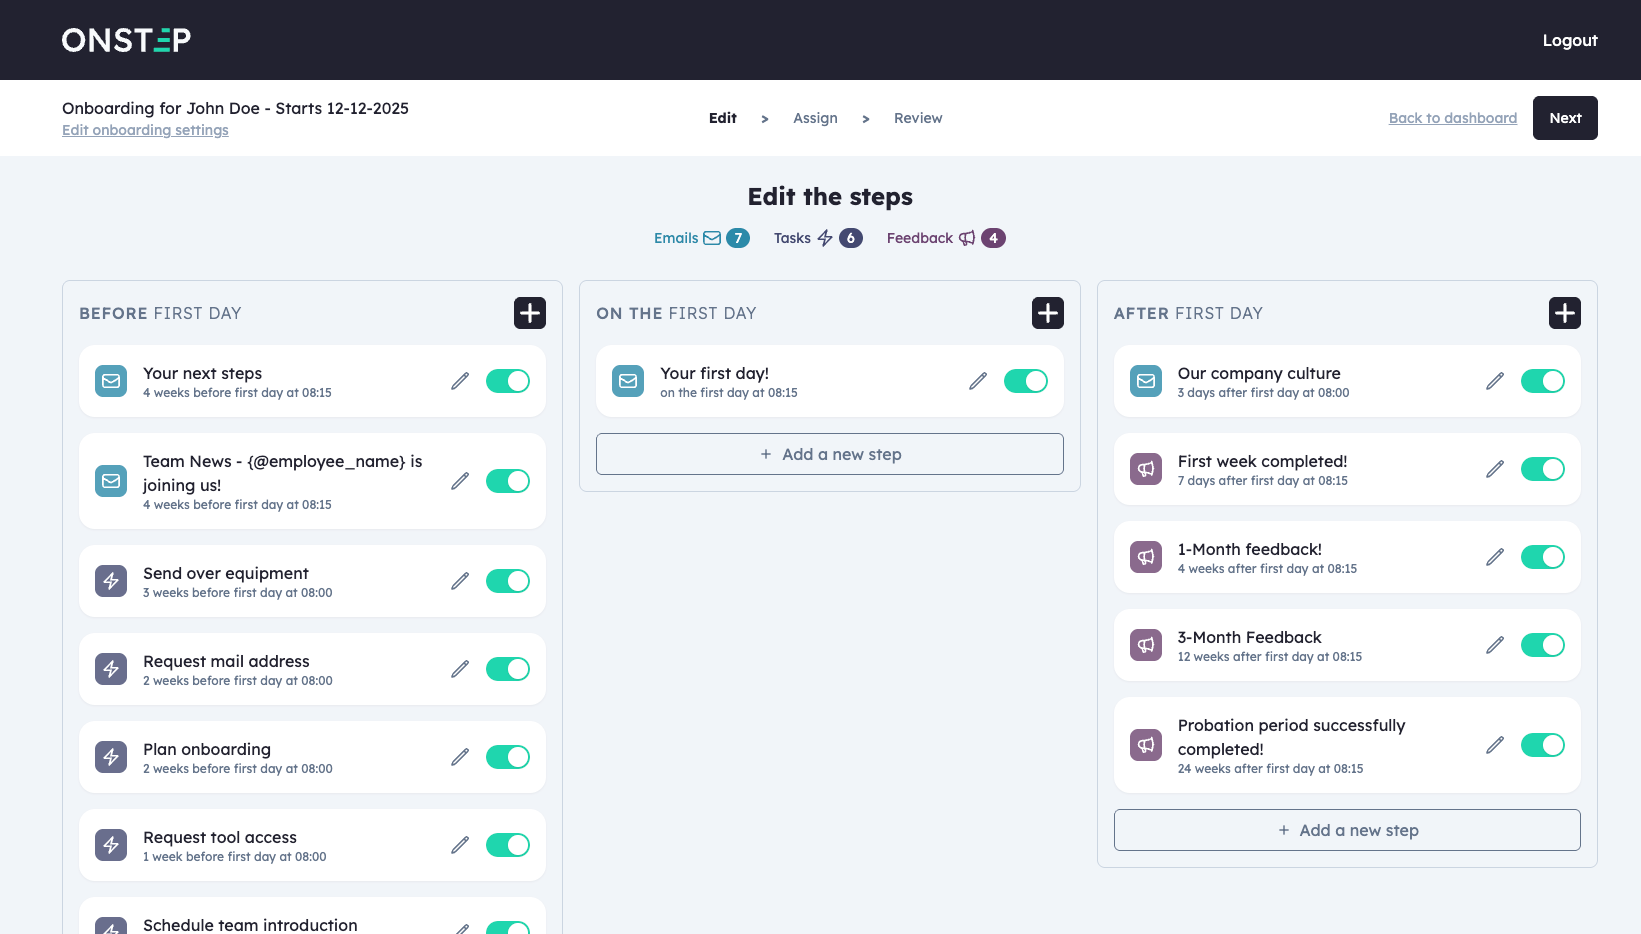Click Logout in the header
This screenshot has width=1641, height=934.
1569,40
